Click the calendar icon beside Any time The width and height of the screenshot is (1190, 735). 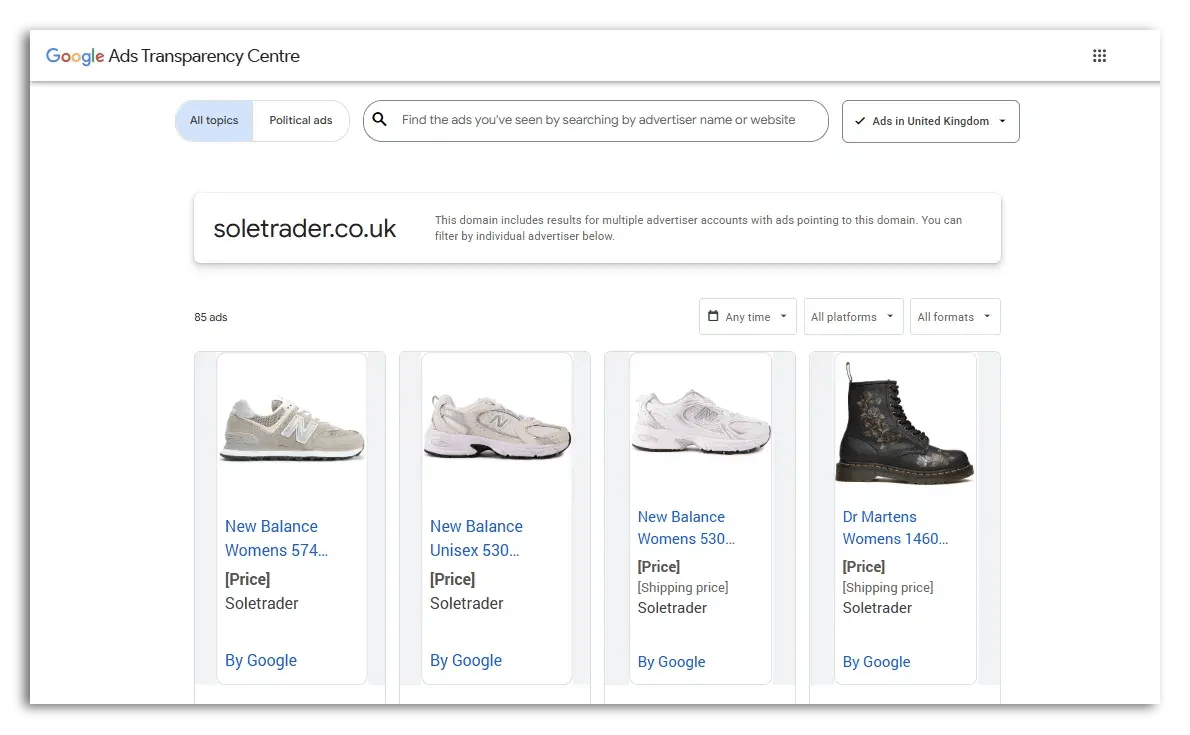712,316
